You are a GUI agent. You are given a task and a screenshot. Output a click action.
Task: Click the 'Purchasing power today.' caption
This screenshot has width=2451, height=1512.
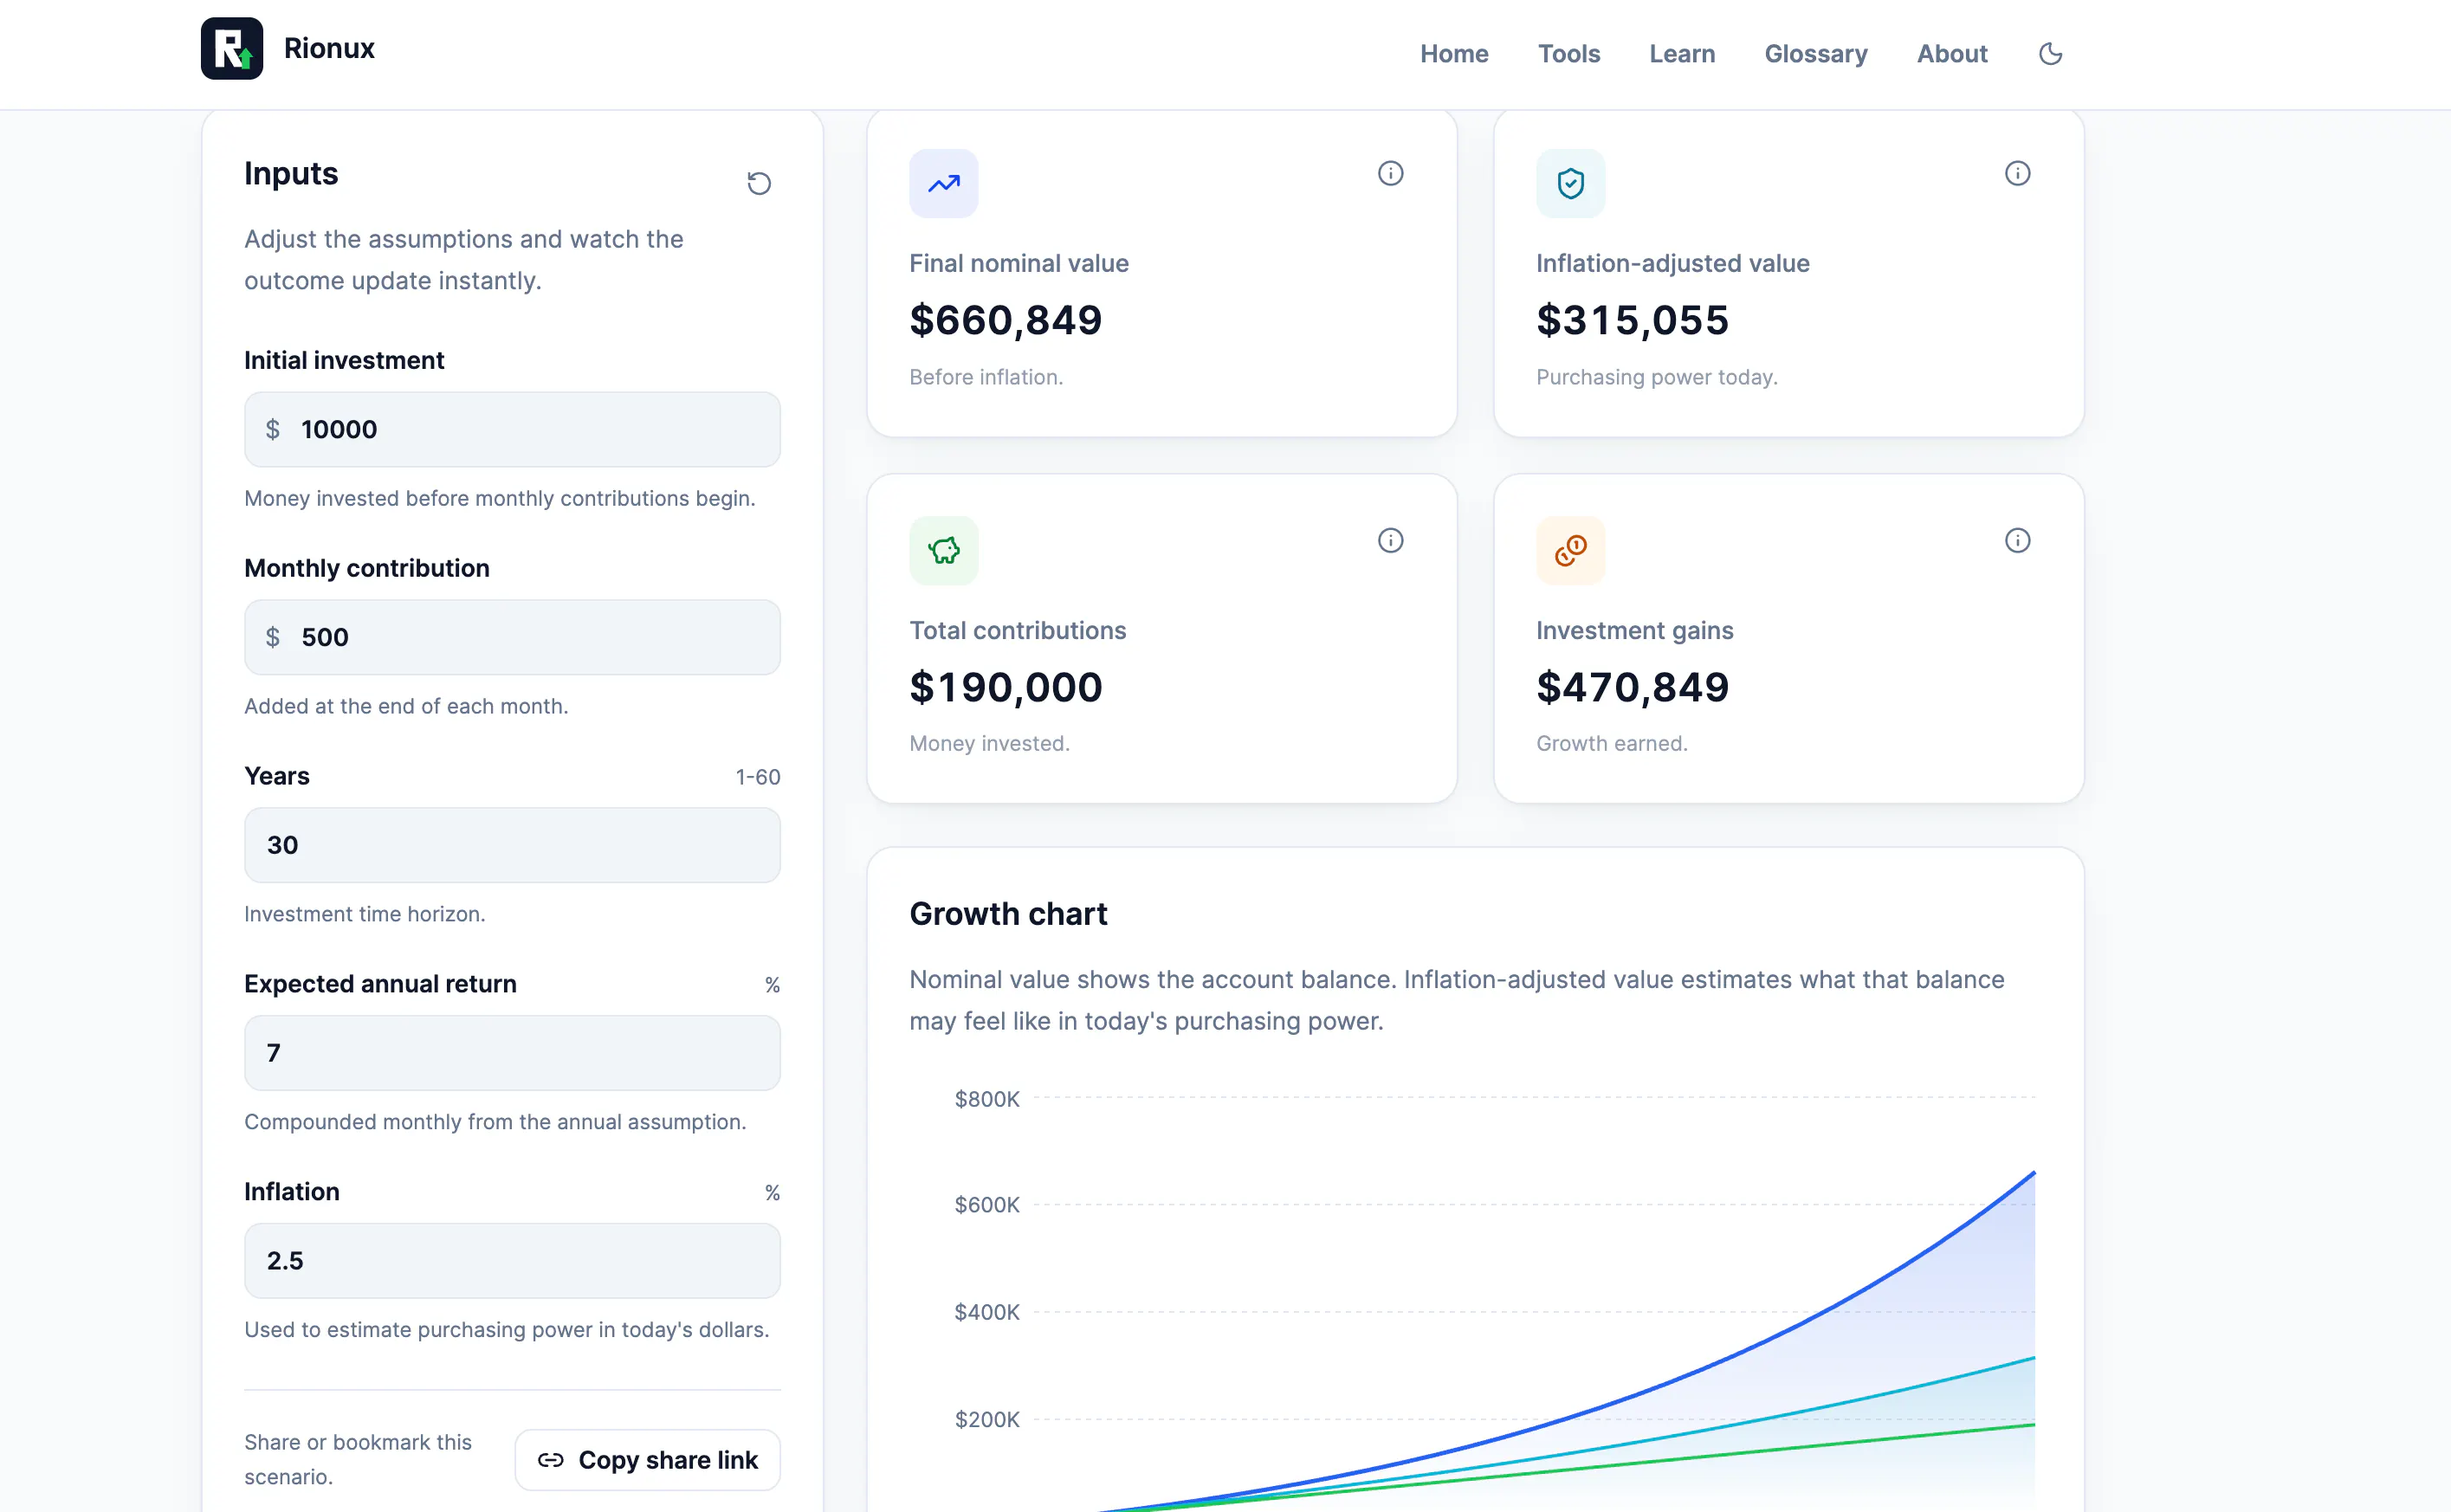pos(1656,377)
